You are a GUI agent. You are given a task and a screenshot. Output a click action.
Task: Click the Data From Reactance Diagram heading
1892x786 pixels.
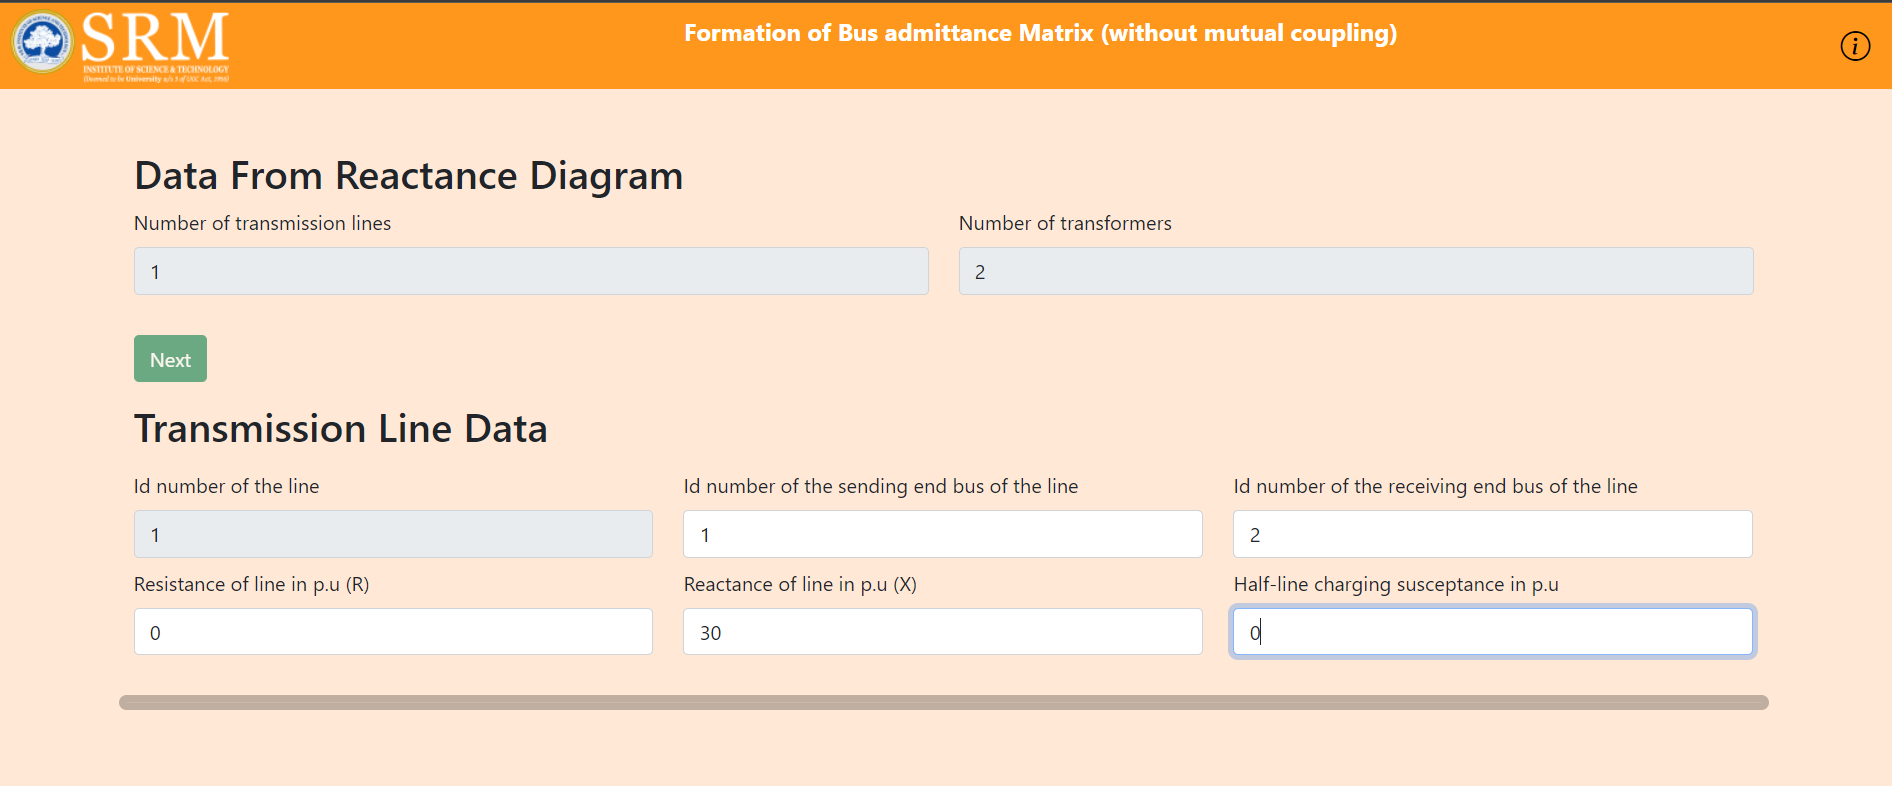(408, 176)
